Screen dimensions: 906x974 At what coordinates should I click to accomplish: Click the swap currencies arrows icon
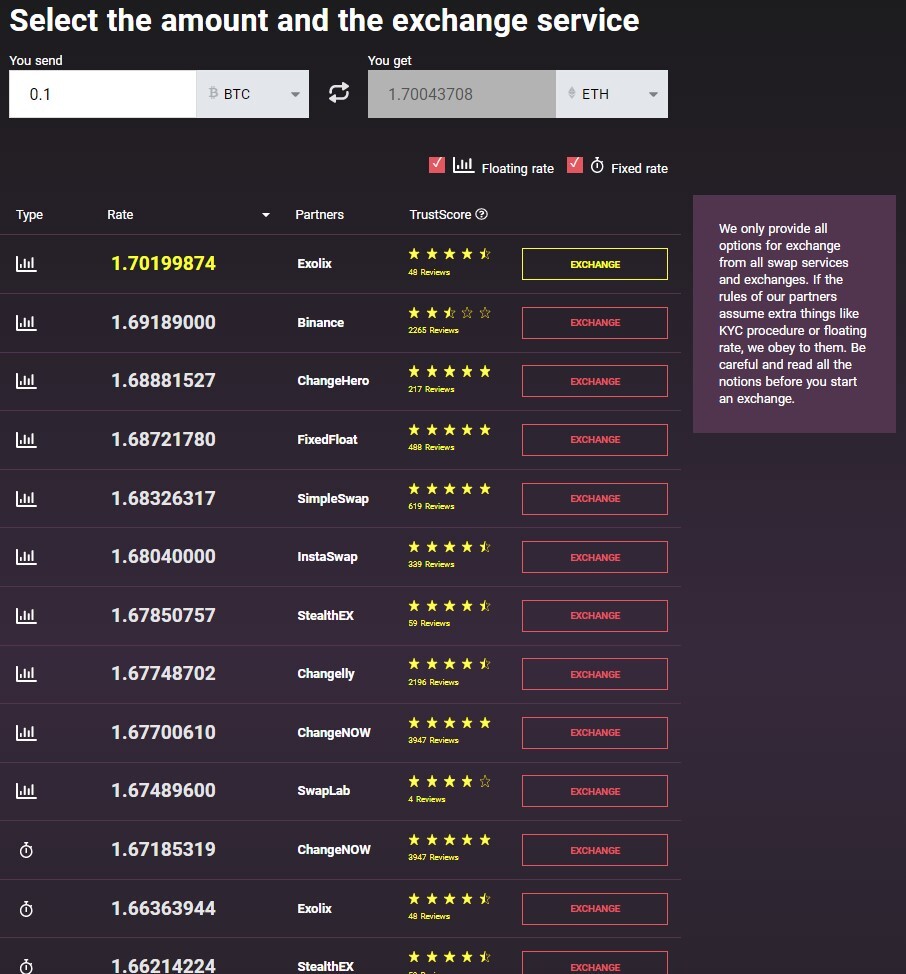click(x=338, y=93)
